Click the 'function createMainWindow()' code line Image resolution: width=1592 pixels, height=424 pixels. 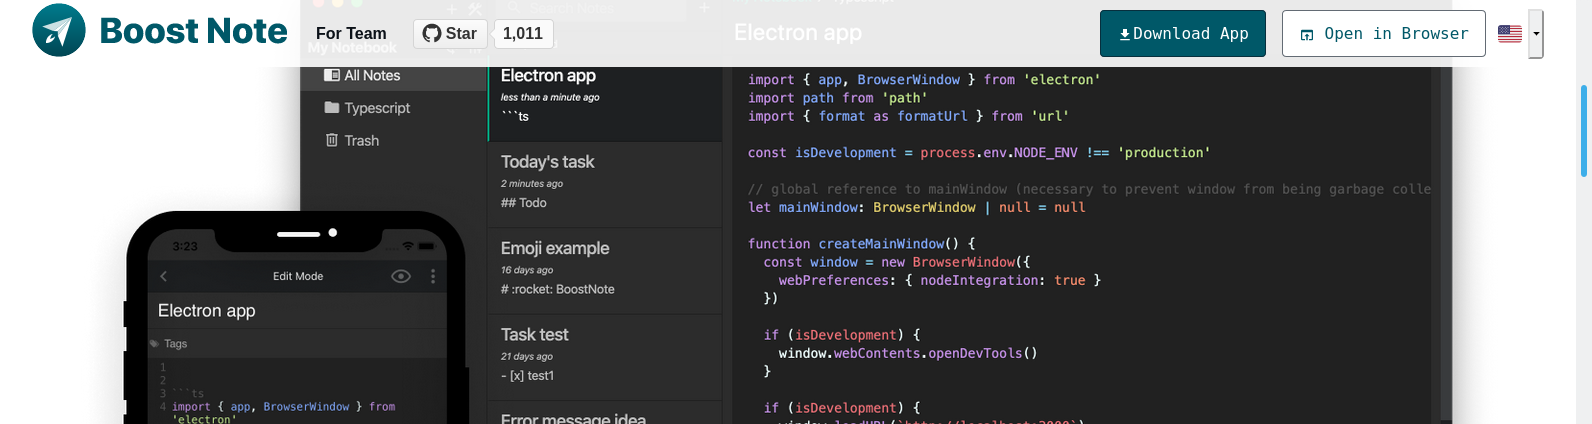click(862, 244)
